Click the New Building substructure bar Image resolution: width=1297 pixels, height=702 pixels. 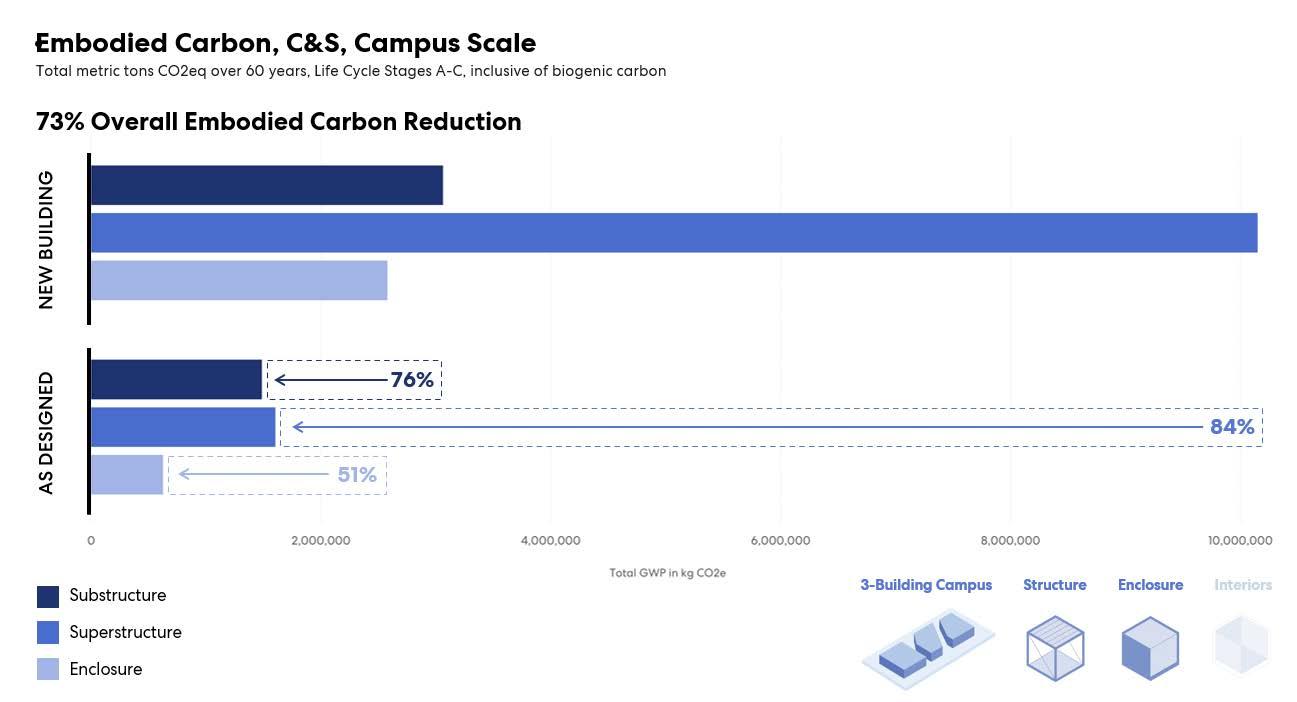click(266, 186)
